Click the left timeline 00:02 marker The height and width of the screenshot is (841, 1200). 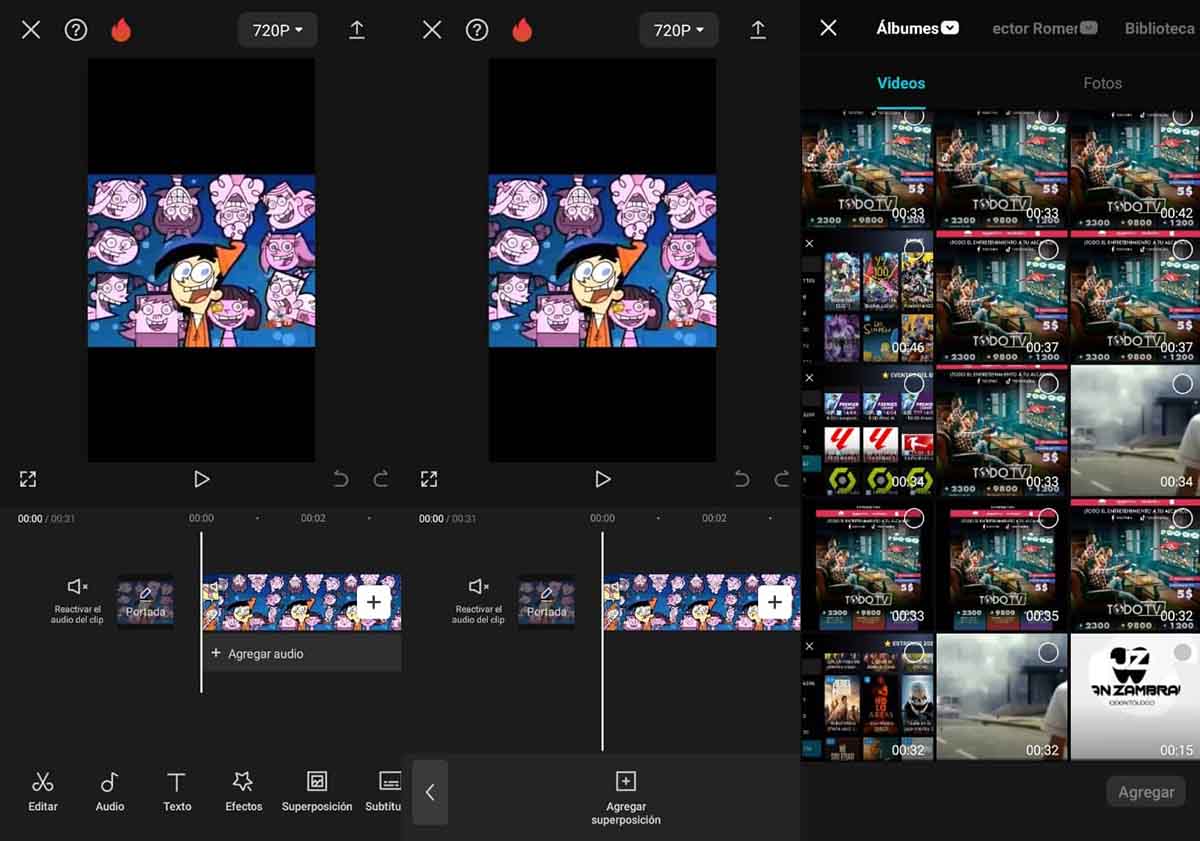pos(313,518)
